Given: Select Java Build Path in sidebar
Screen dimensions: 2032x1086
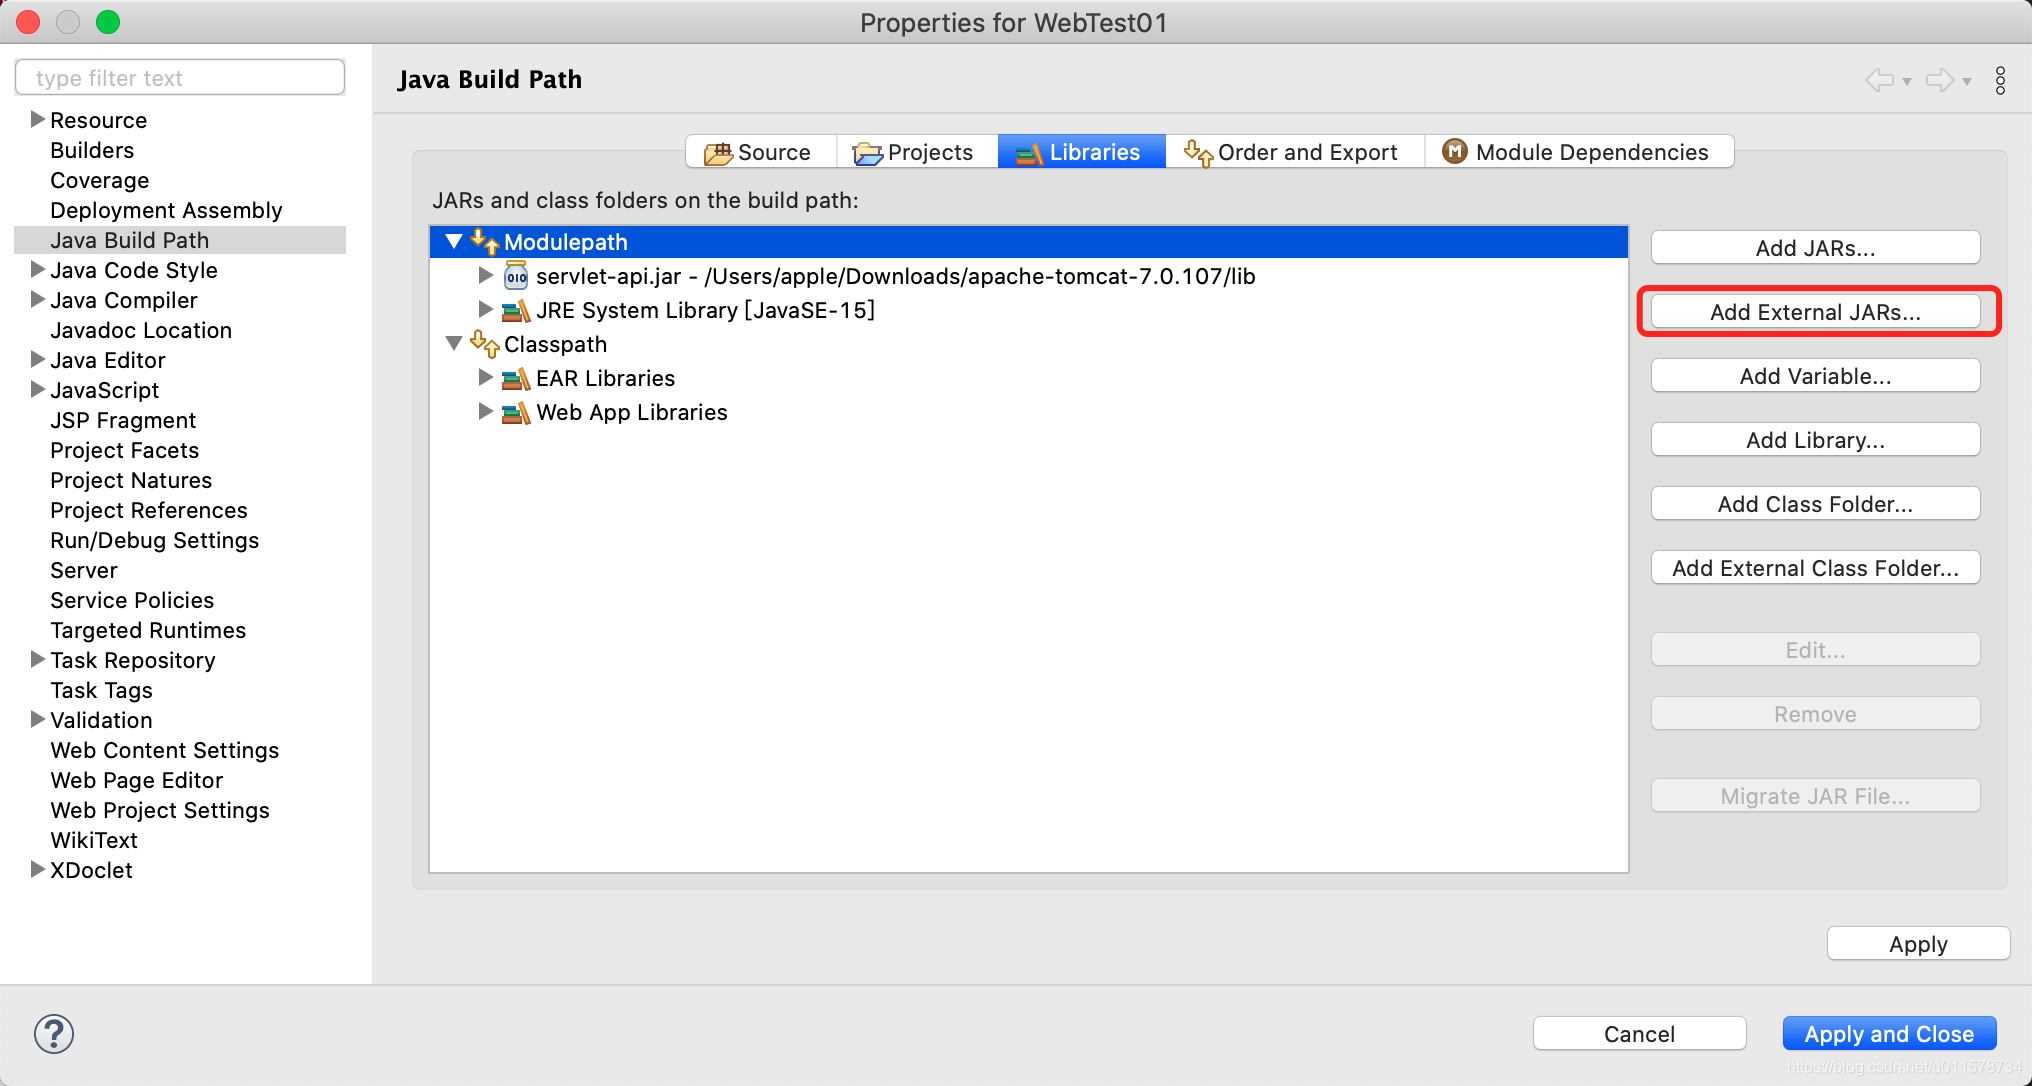Looking at the screenshot, I should [129, 239].
